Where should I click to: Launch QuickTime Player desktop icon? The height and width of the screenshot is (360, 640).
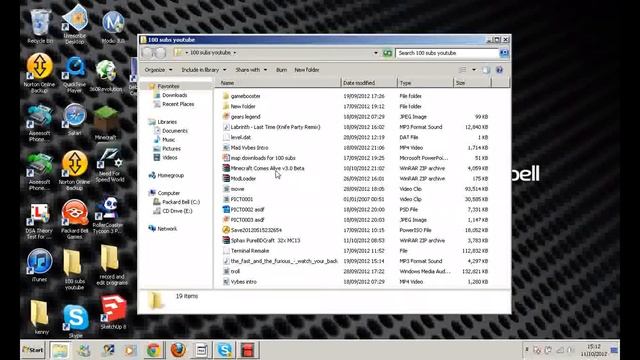click(x=75, y=74)
